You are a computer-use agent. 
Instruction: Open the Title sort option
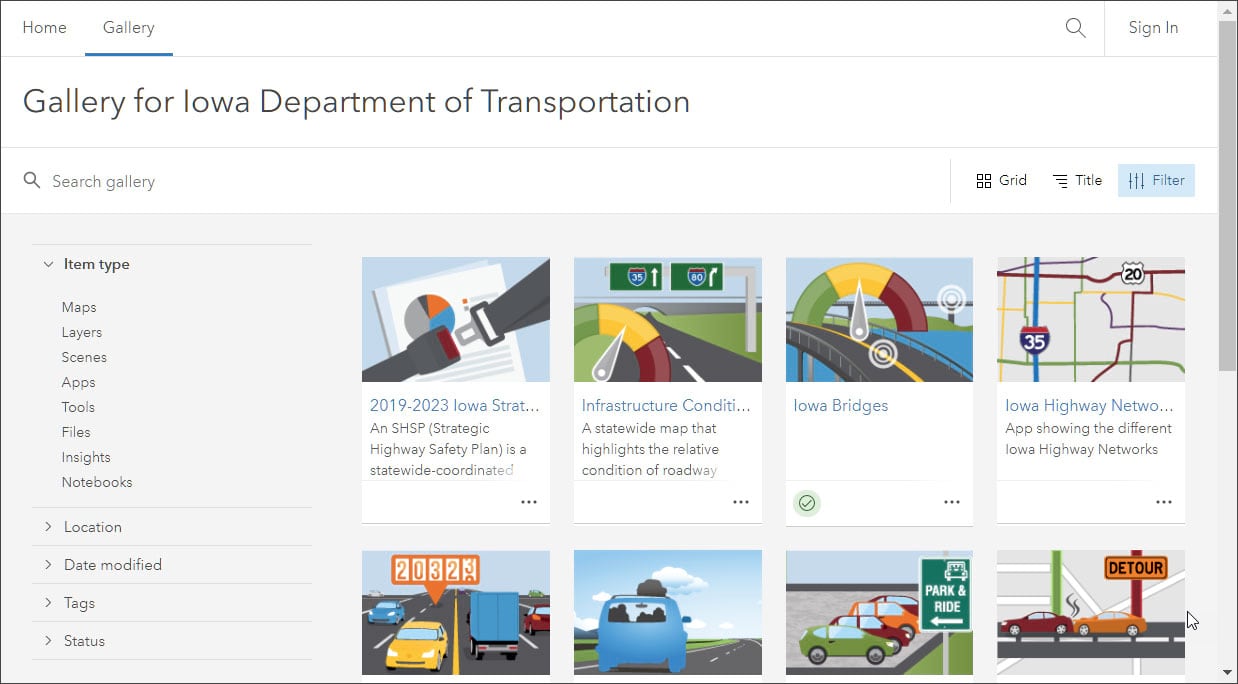coord(1077,180)
